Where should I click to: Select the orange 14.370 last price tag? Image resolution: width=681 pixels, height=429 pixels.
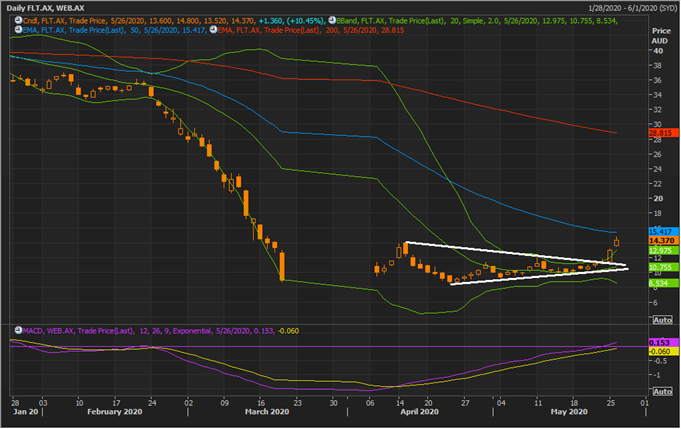(x=663, y=241)
